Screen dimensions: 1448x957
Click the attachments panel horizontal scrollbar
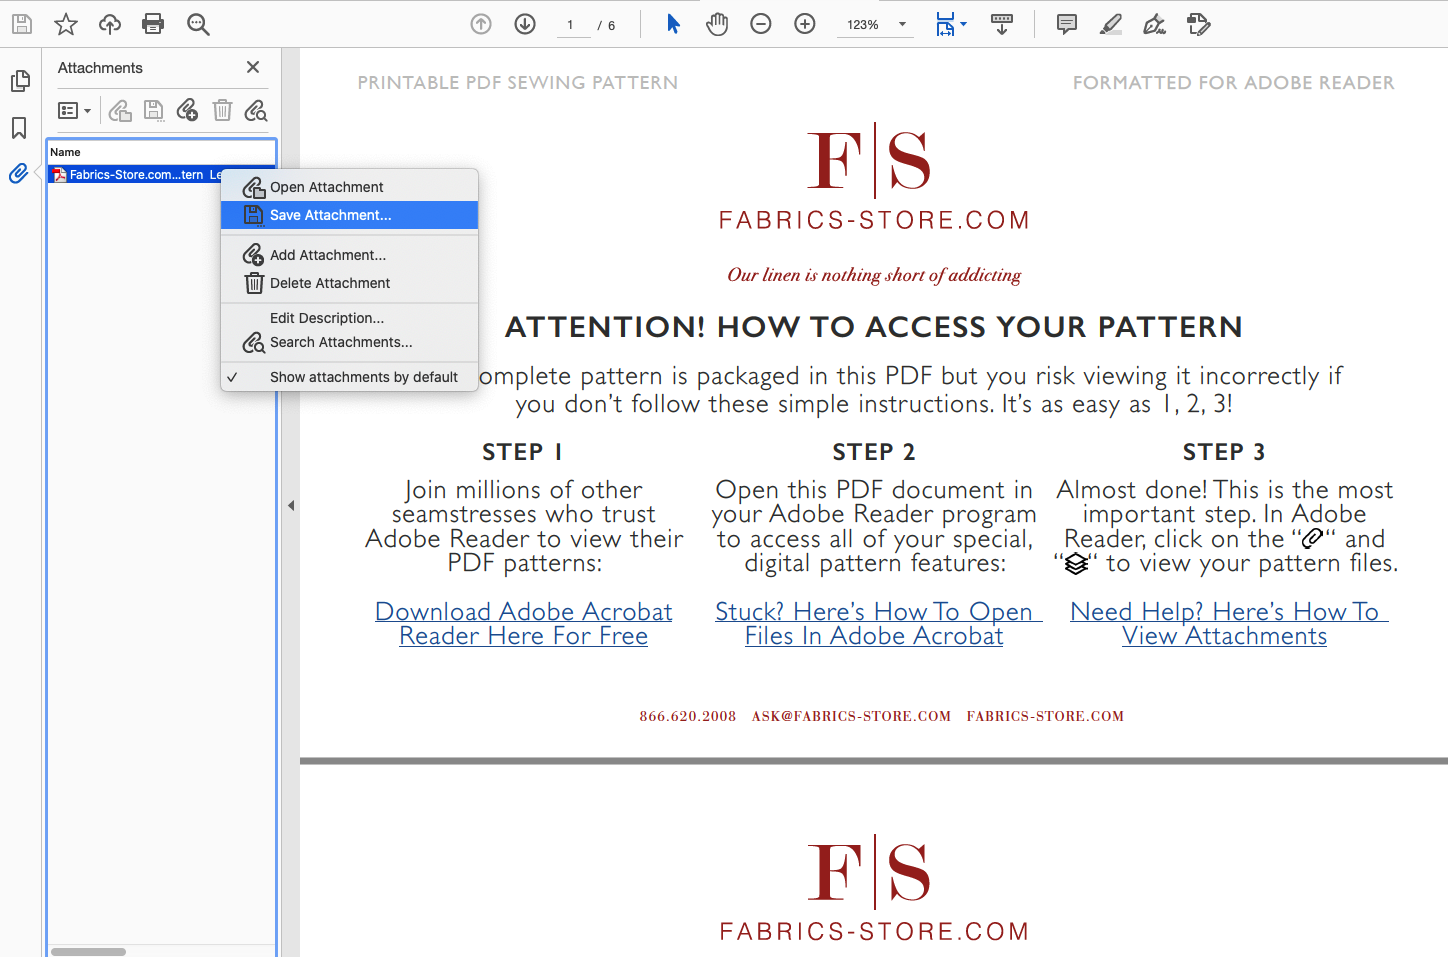point(88,951)
